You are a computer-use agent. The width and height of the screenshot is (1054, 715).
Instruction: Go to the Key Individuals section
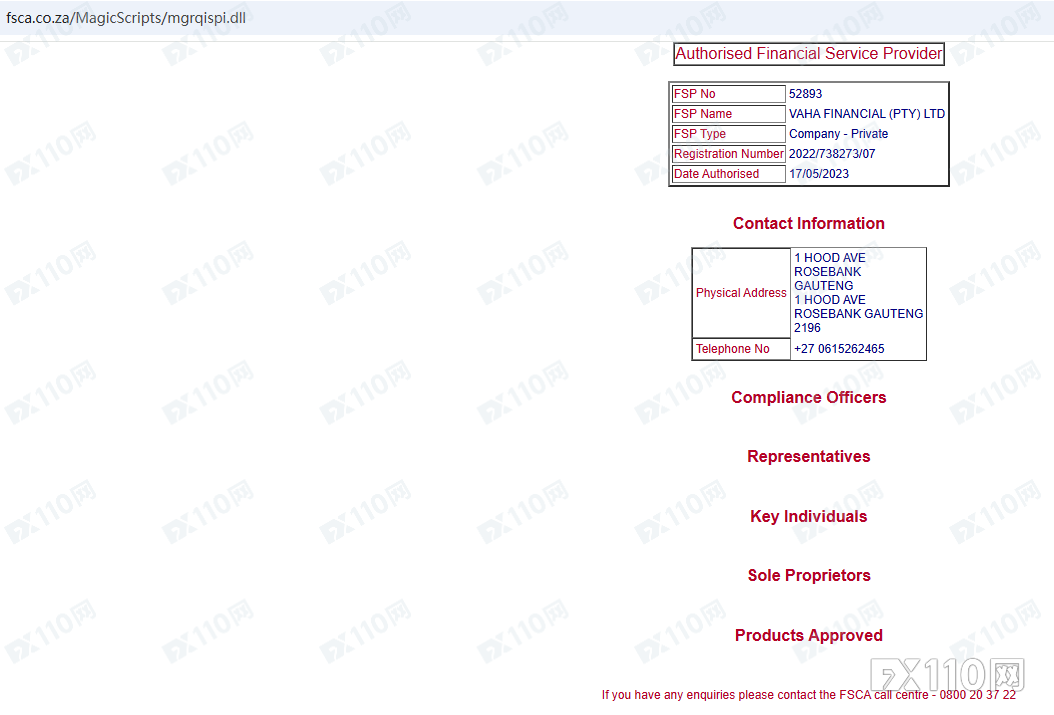coord(808,516)
